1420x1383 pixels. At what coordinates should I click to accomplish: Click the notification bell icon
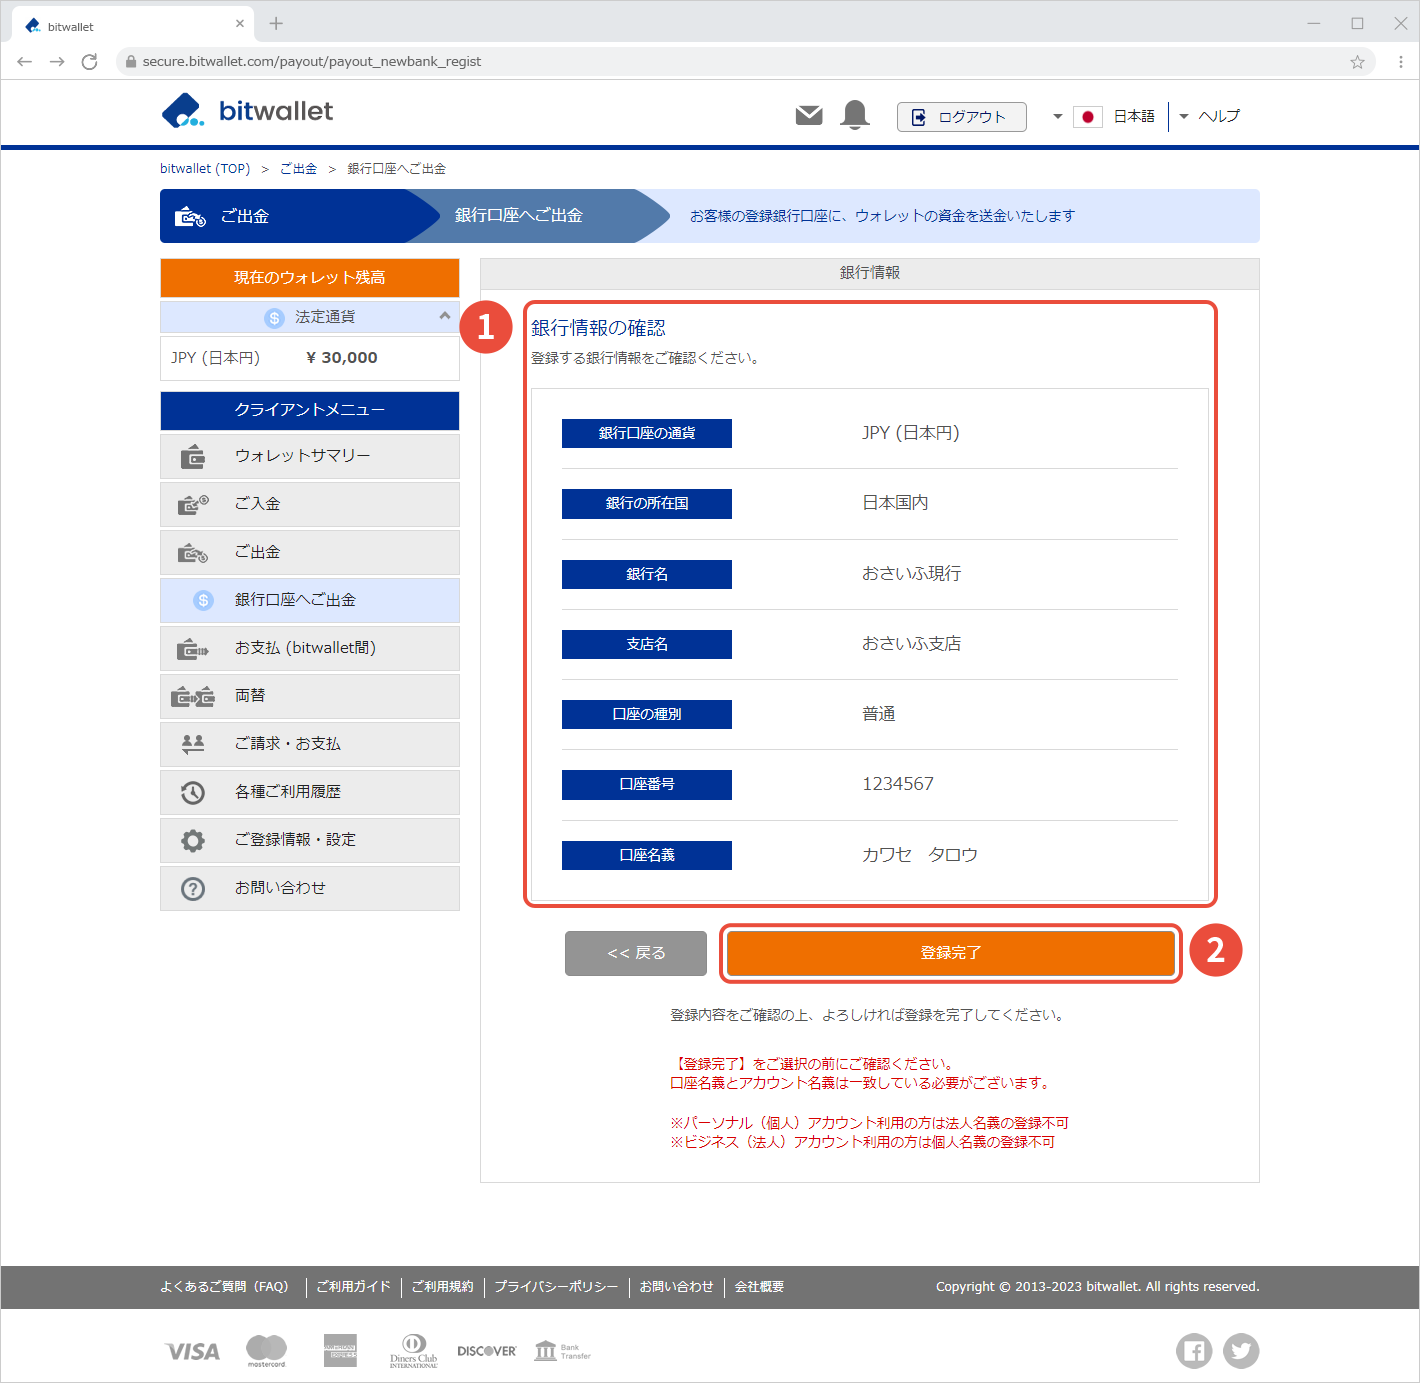coord(855,115)
